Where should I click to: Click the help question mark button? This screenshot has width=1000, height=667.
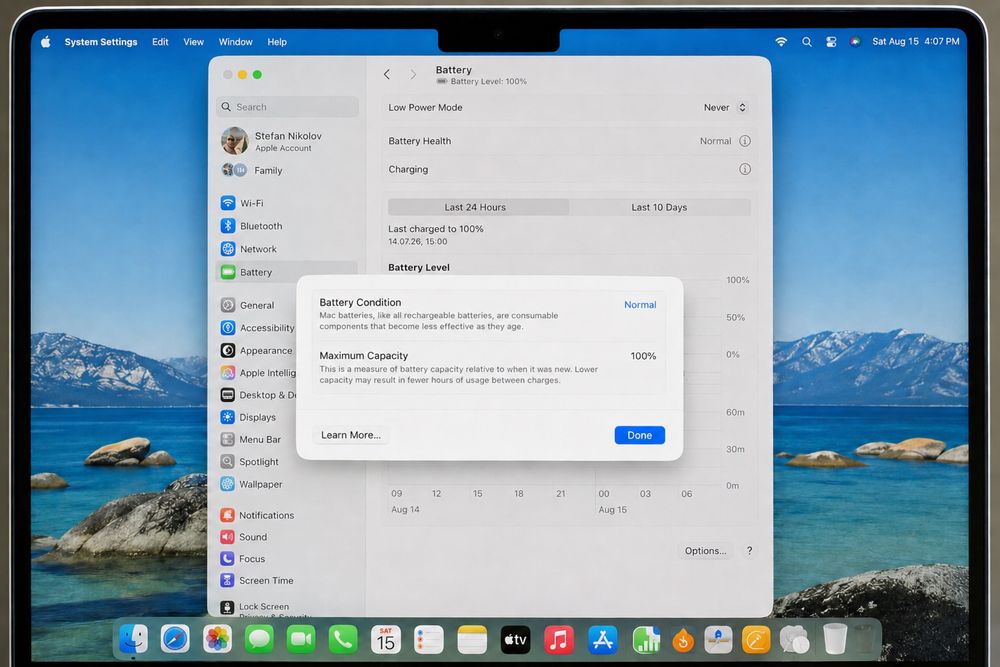pos(749,550)
